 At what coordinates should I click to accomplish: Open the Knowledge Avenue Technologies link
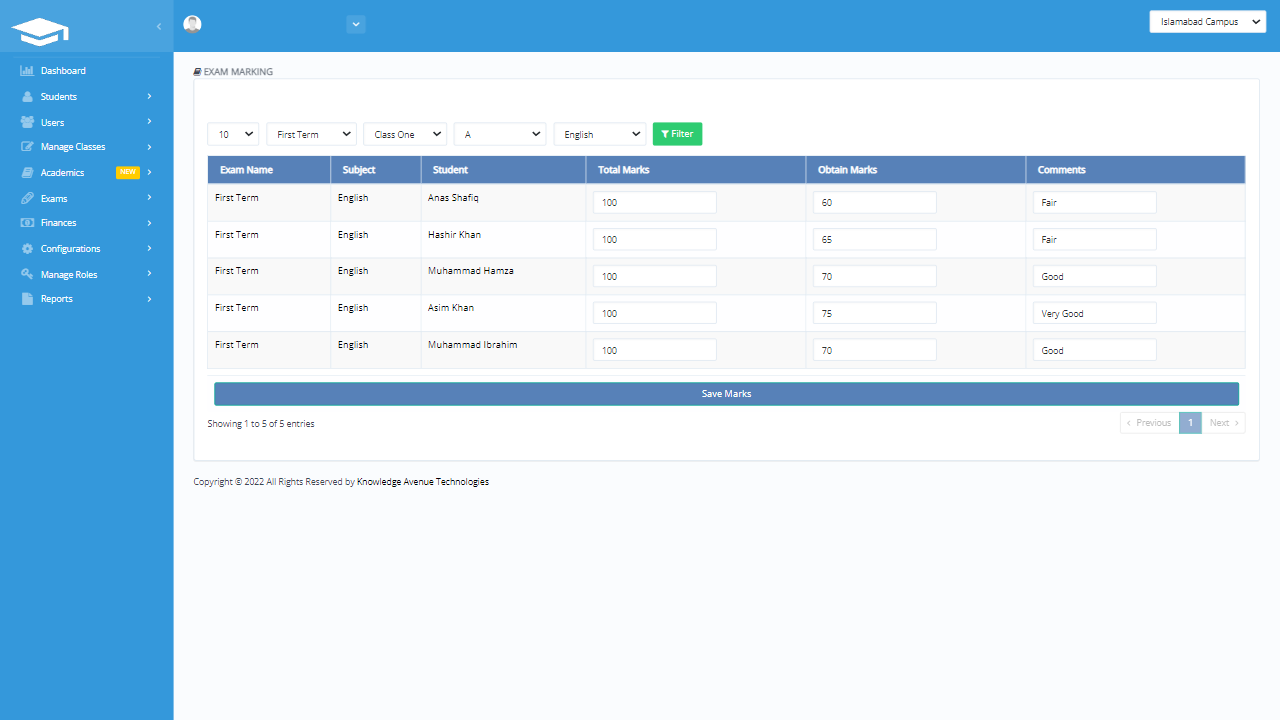point(422,481)
